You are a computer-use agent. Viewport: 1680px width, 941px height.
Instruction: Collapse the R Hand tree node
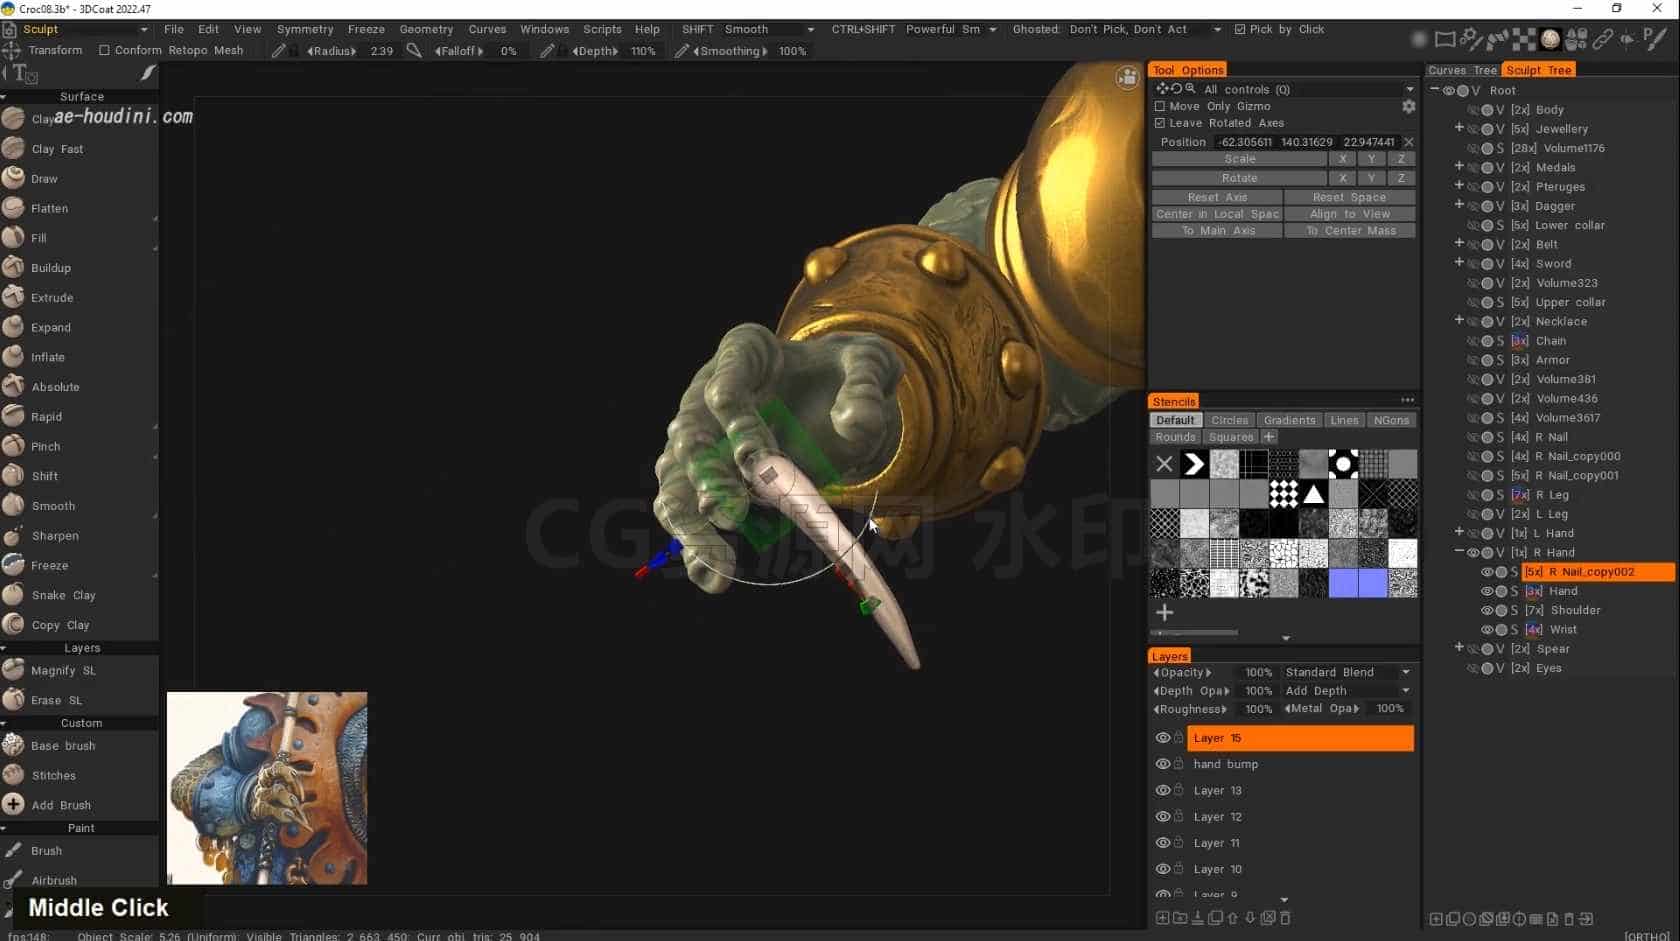point(1459,552)
